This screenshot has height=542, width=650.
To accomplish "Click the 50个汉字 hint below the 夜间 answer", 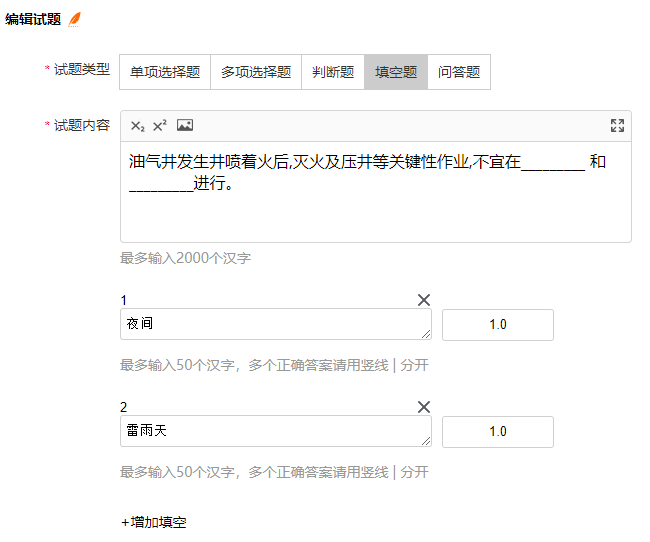I will pos(274,365).
